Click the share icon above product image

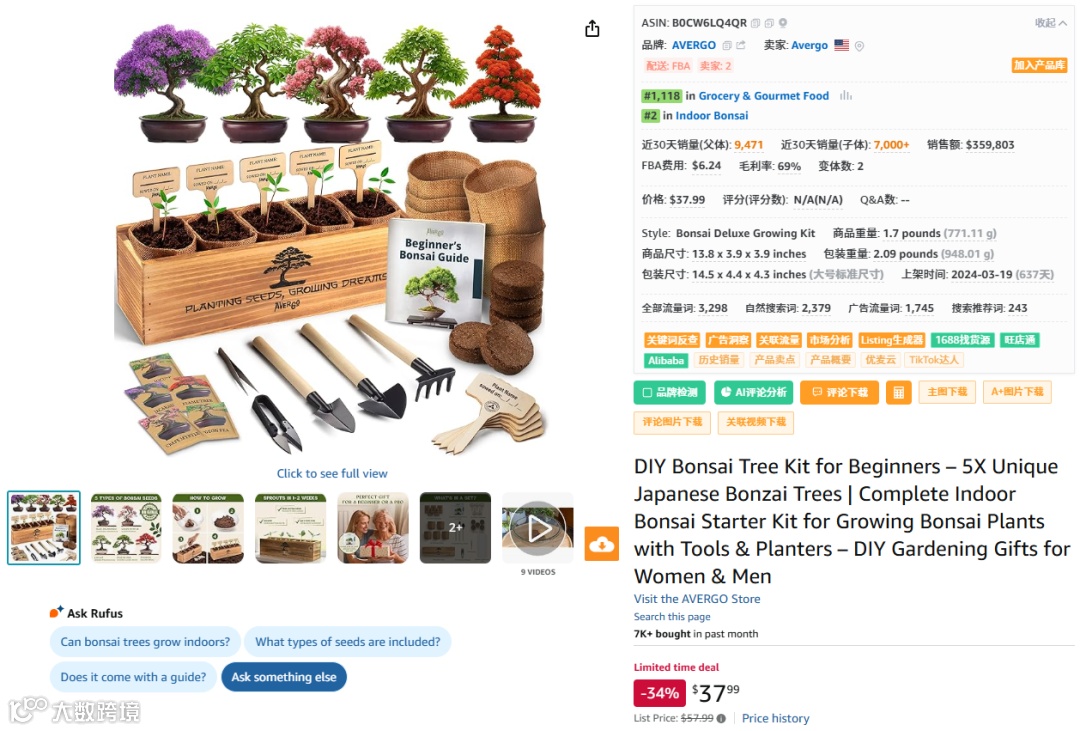[592, 29]
